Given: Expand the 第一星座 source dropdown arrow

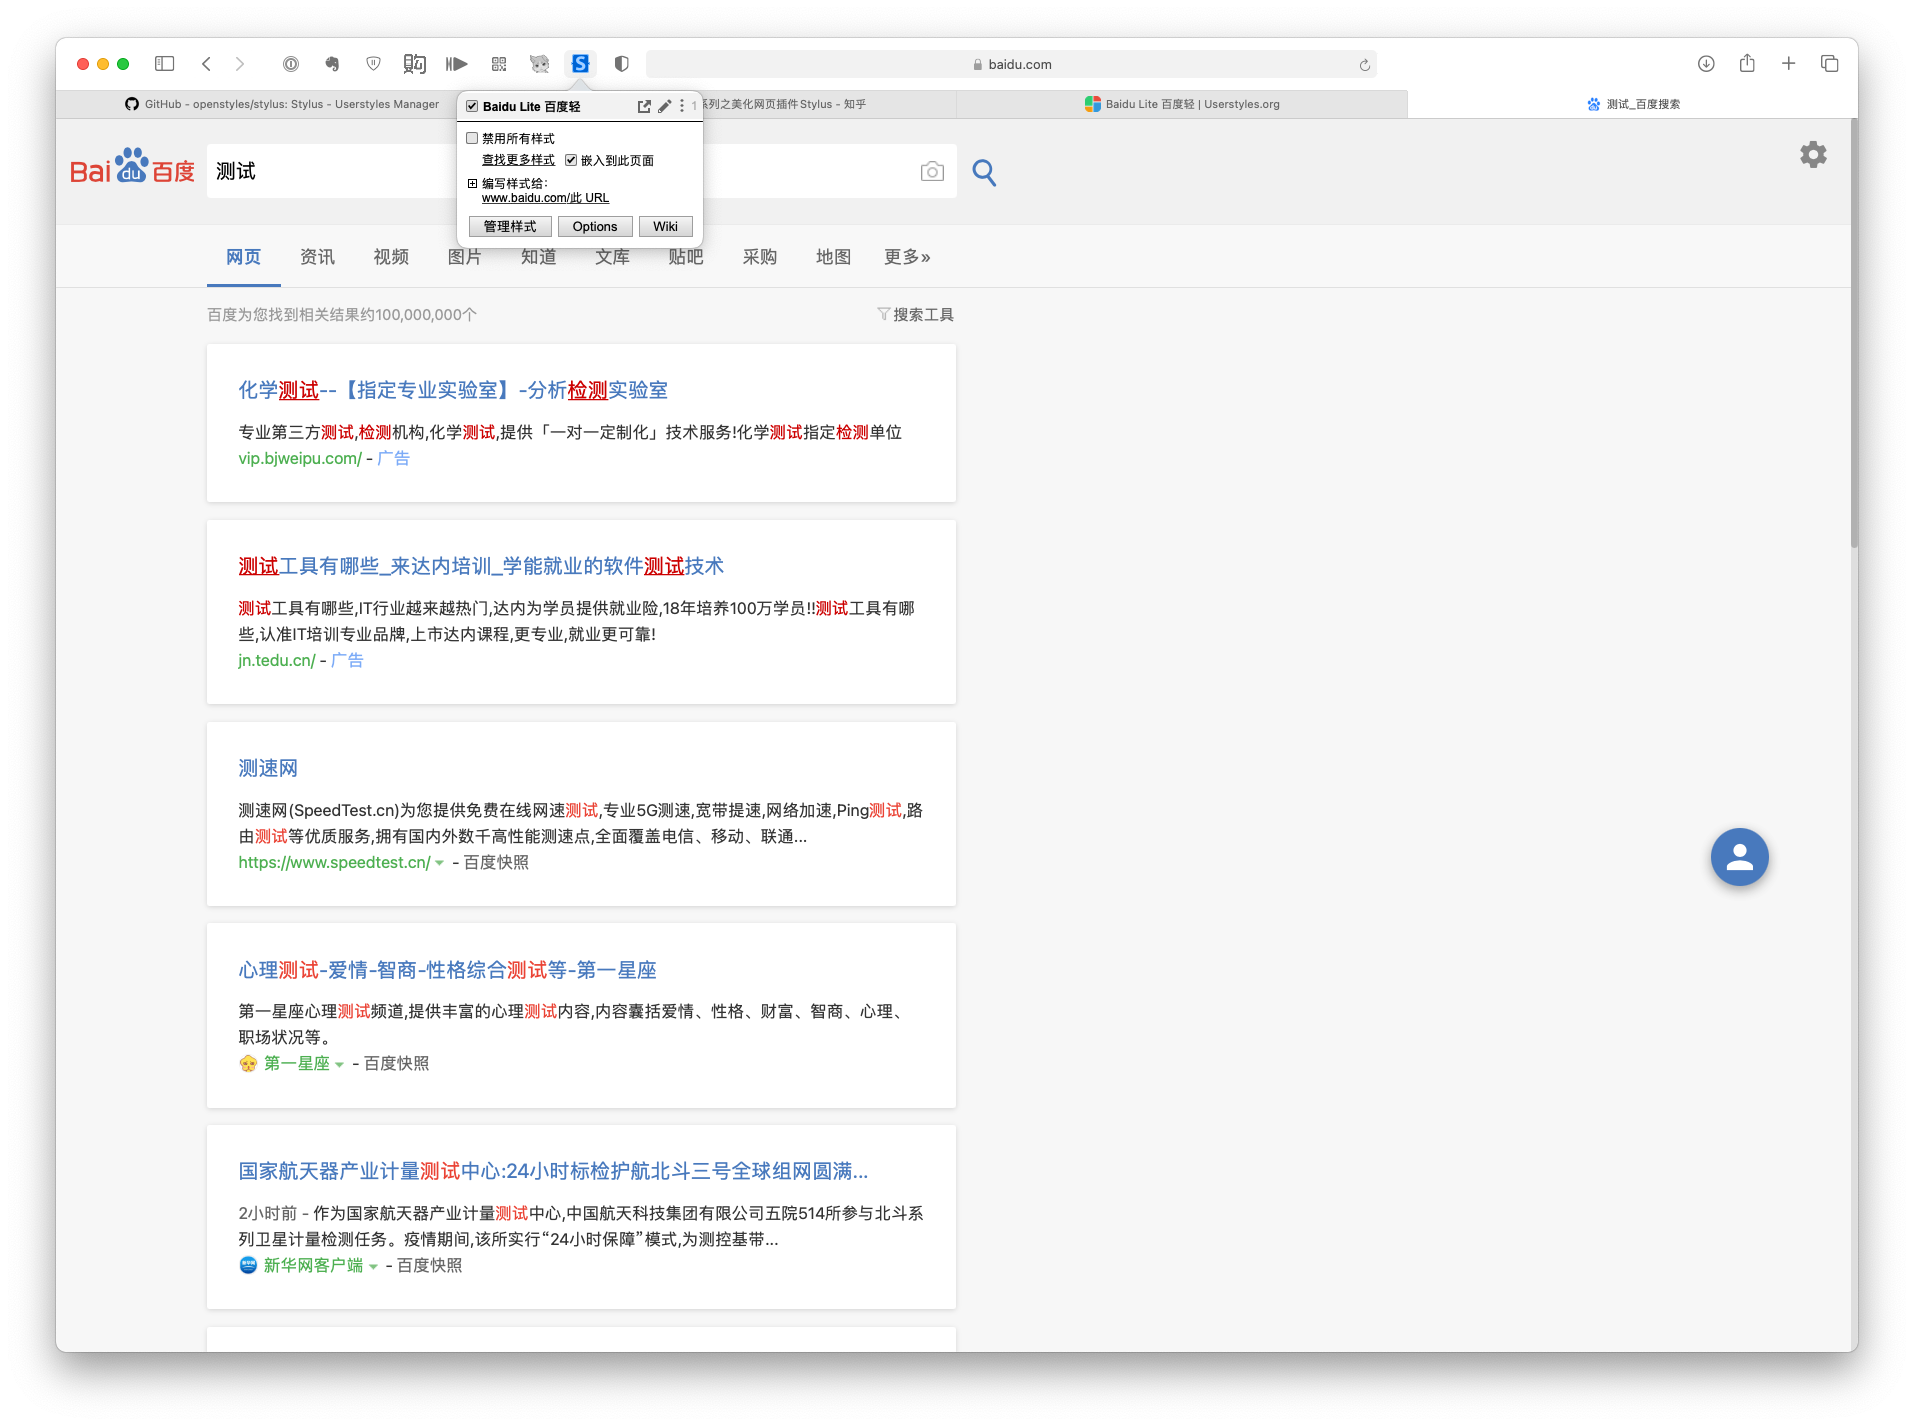Looking at the screenshot, I should (x=339, y=1064).
